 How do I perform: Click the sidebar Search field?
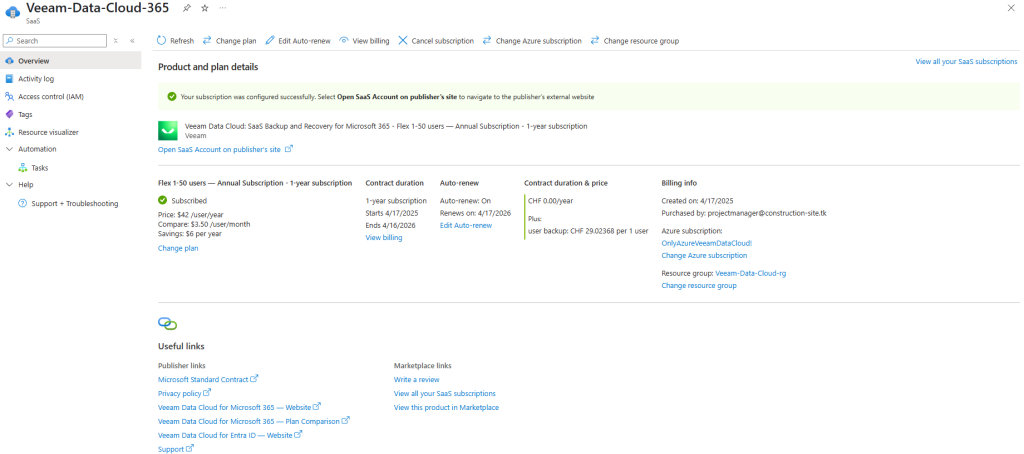(x=55, y=41)
